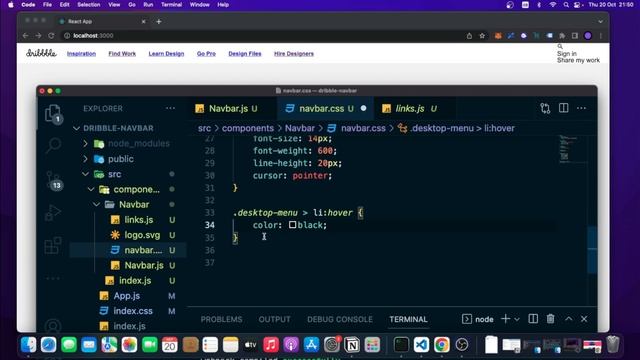Follow the Learn Design link
Viewport: 640px width, 360px height.
tap(166, 53)
